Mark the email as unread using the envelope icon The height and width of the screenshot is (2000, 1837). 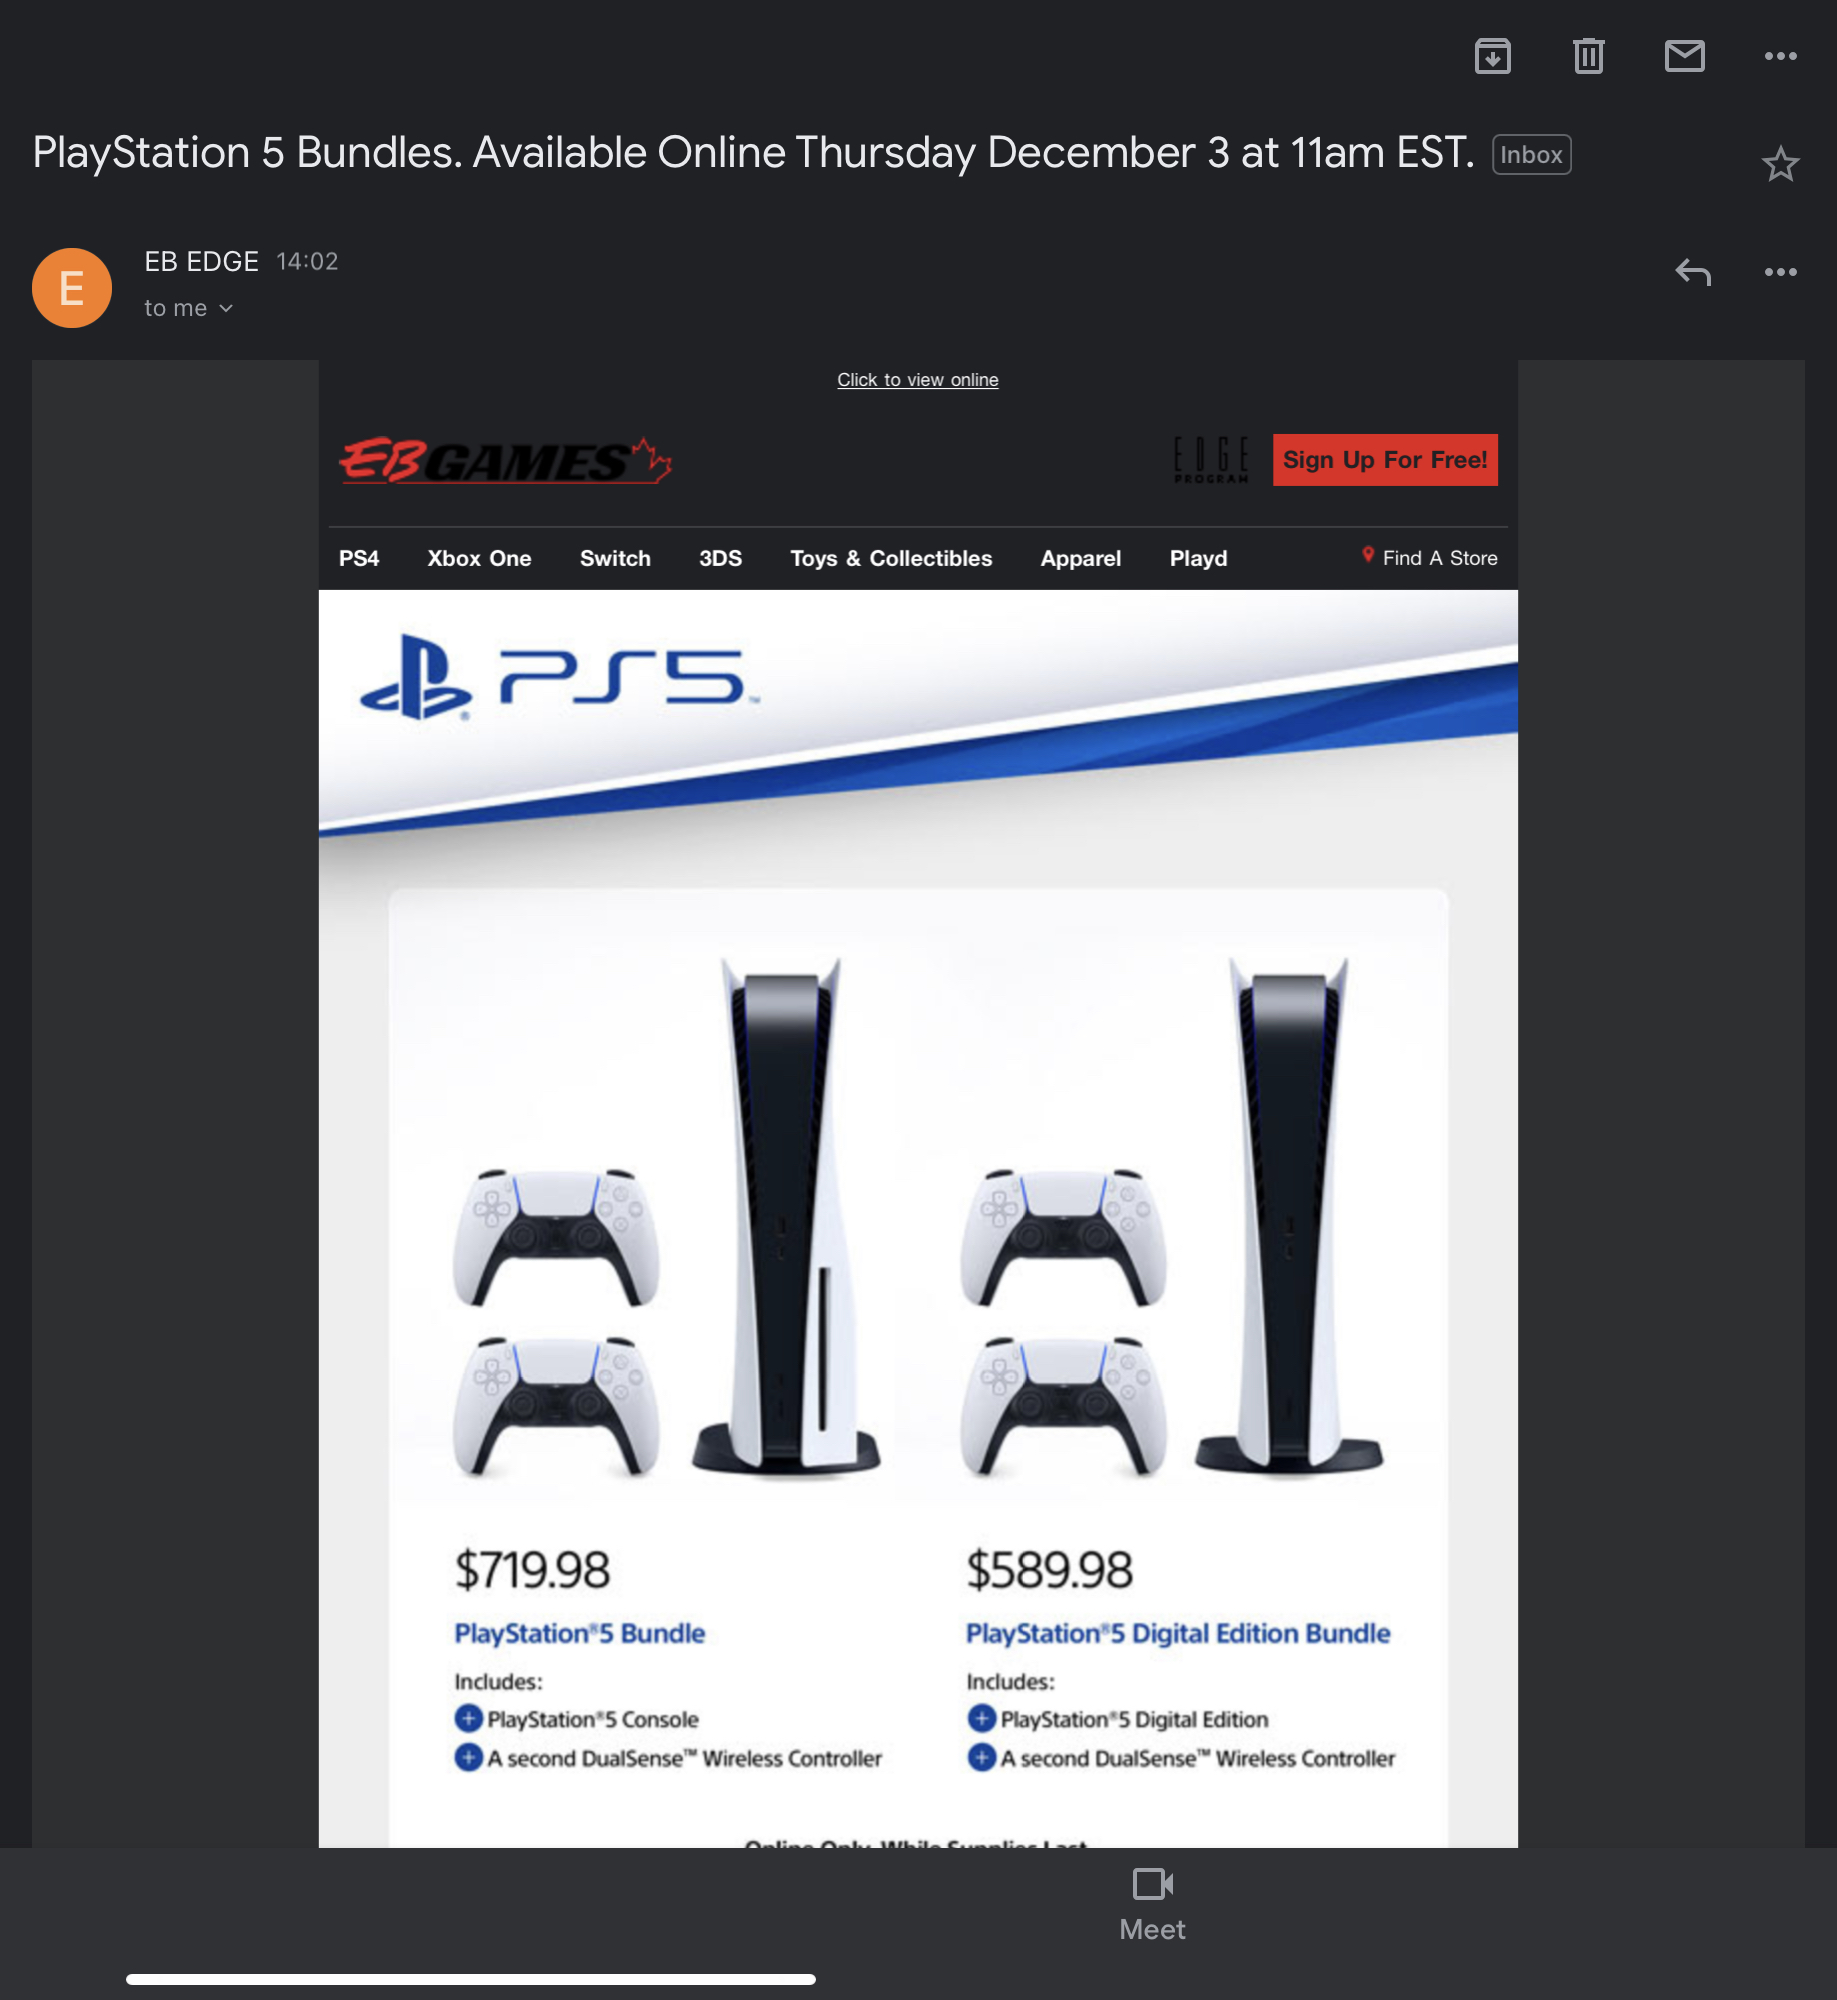[1684, 56]
